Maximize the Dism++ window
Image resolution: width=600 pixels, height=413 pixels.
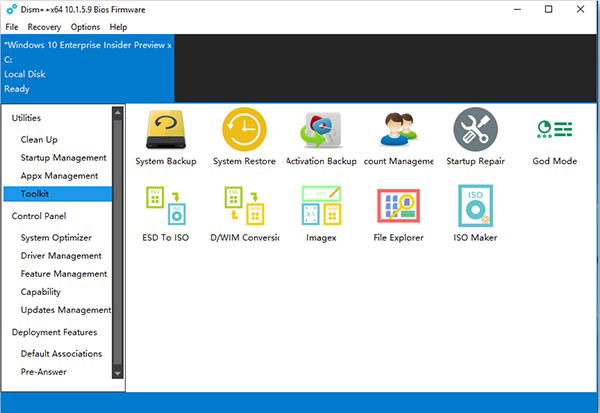pos(548,9)
